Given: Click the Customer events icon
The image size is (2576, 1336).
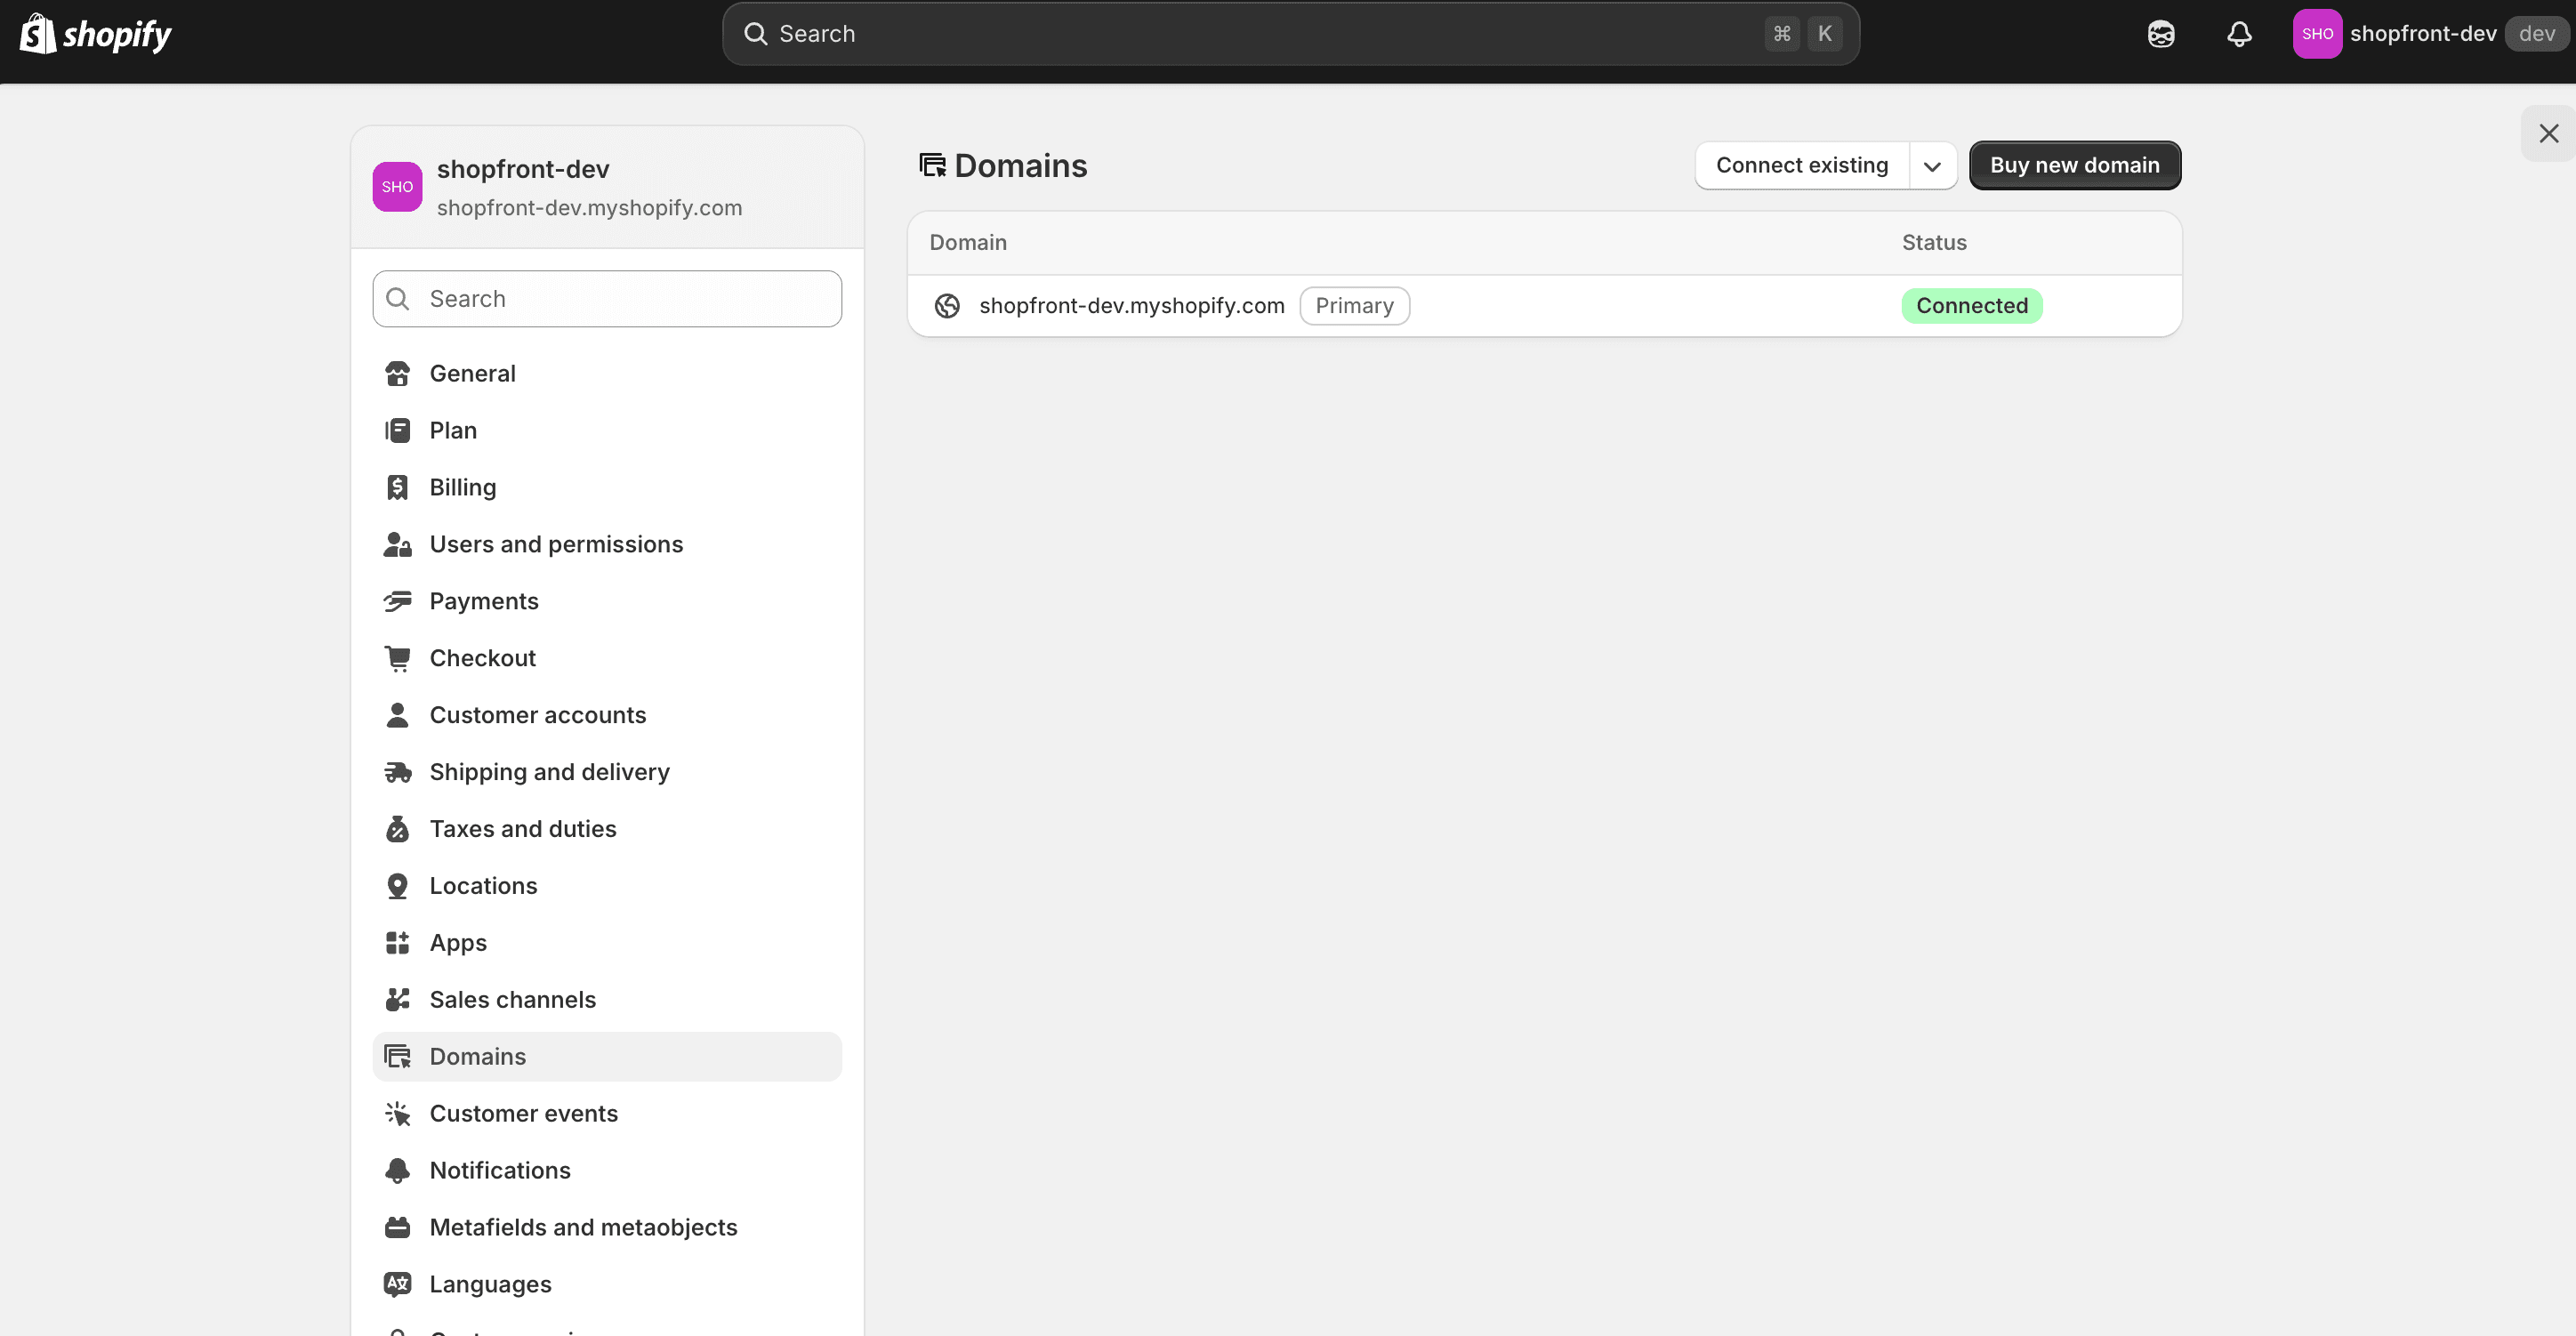Looking at the screenshot, I should (x=397, y=1115).
